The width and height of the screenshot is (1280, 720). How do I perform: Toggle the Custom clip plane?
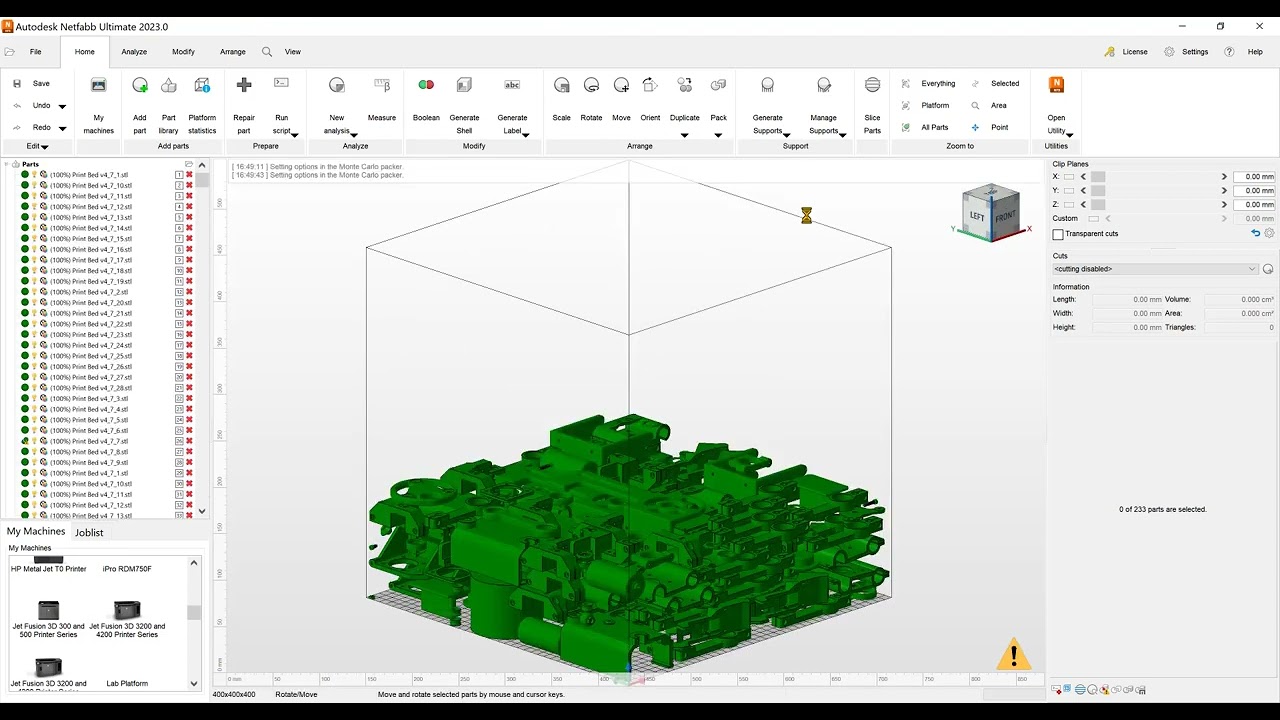(x=1093, y=219)
